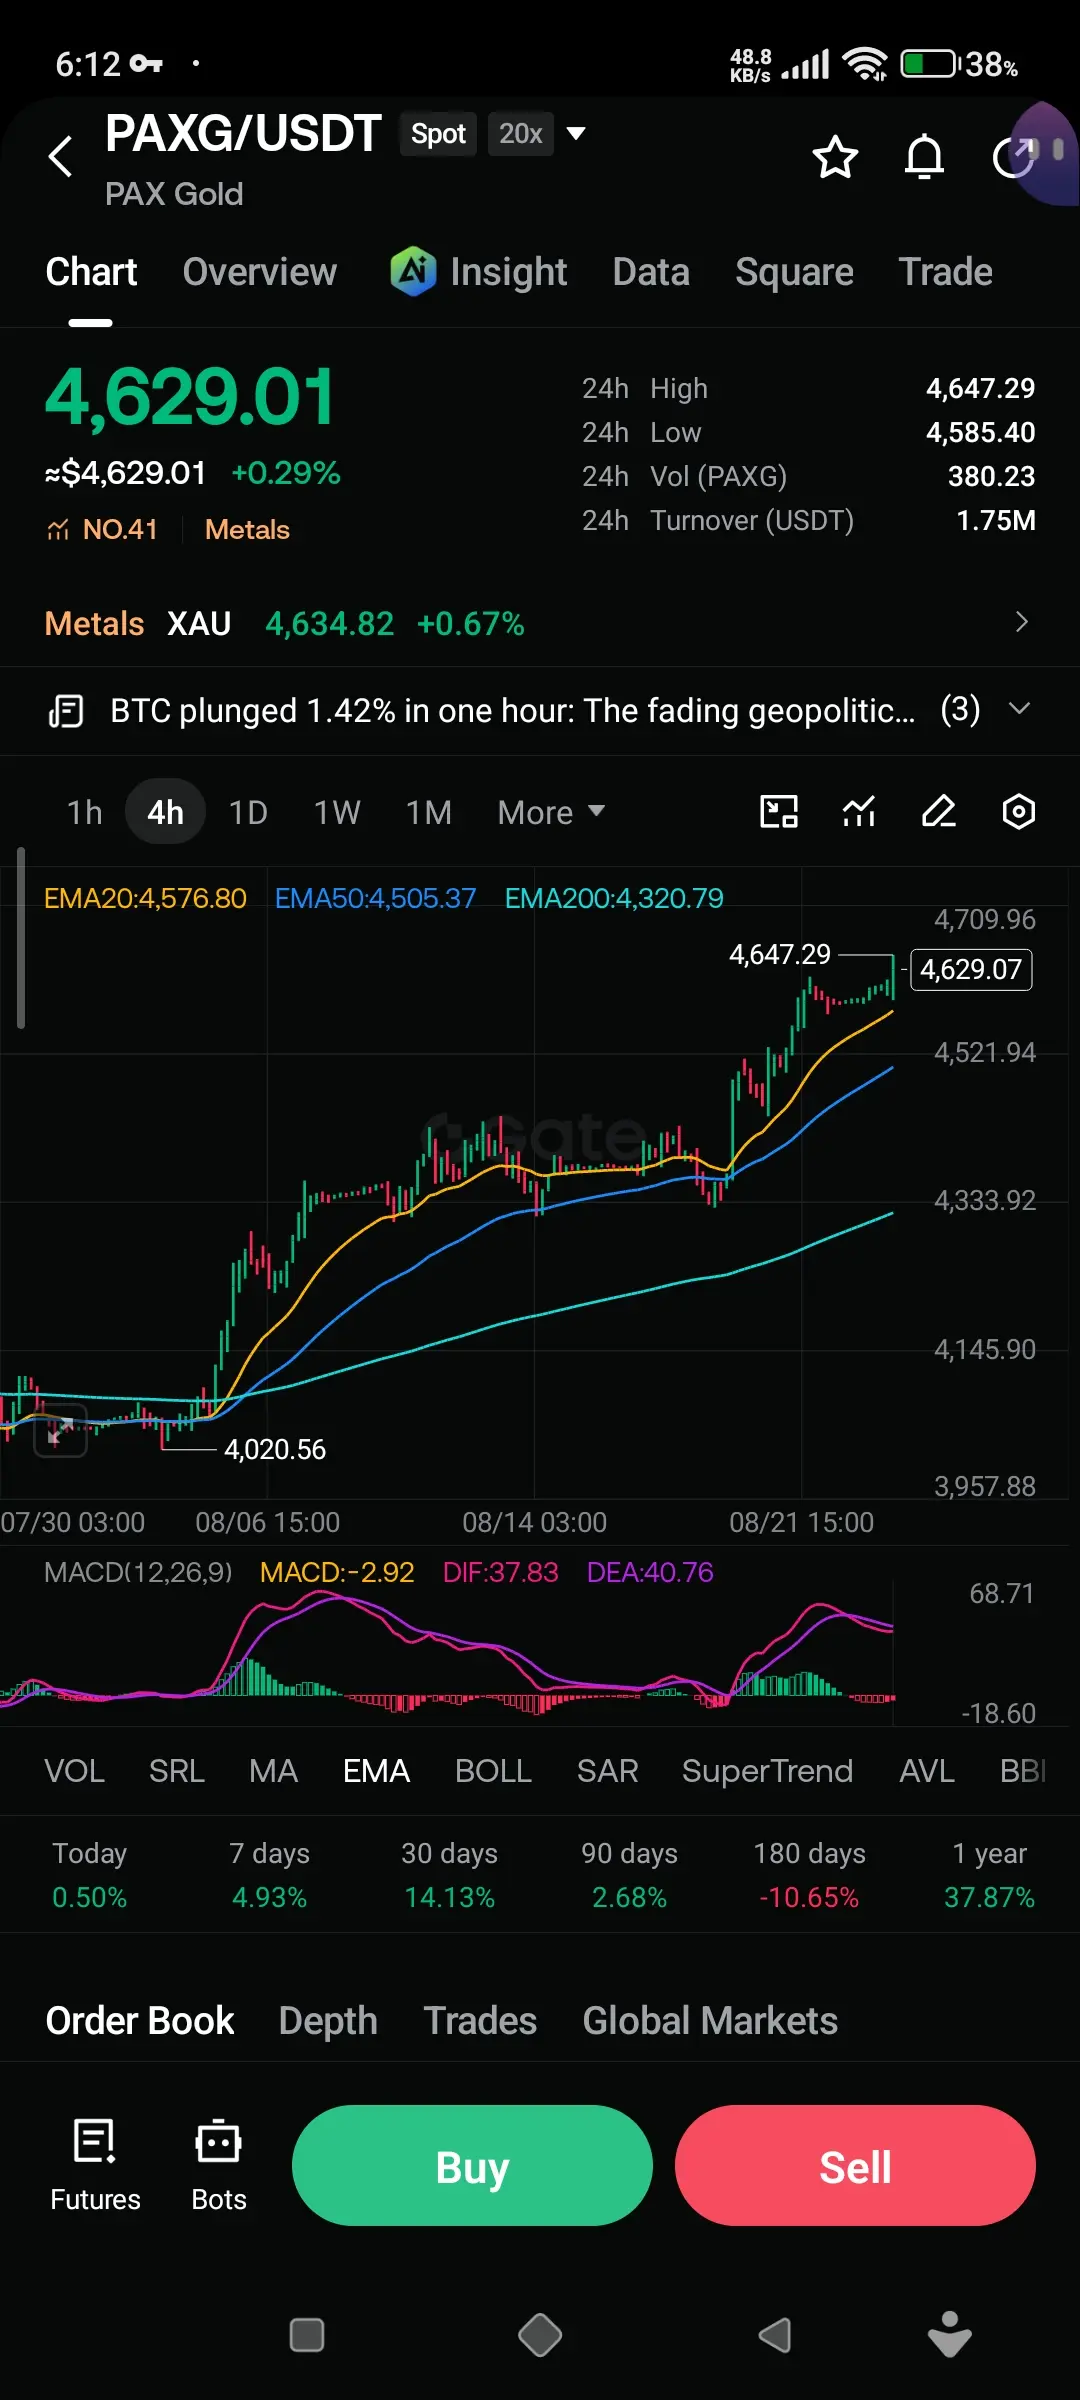This screenshot has height=2400, width=1080.
Task: Add PAXG/USDT to favorites star
Action: point(835,157)
